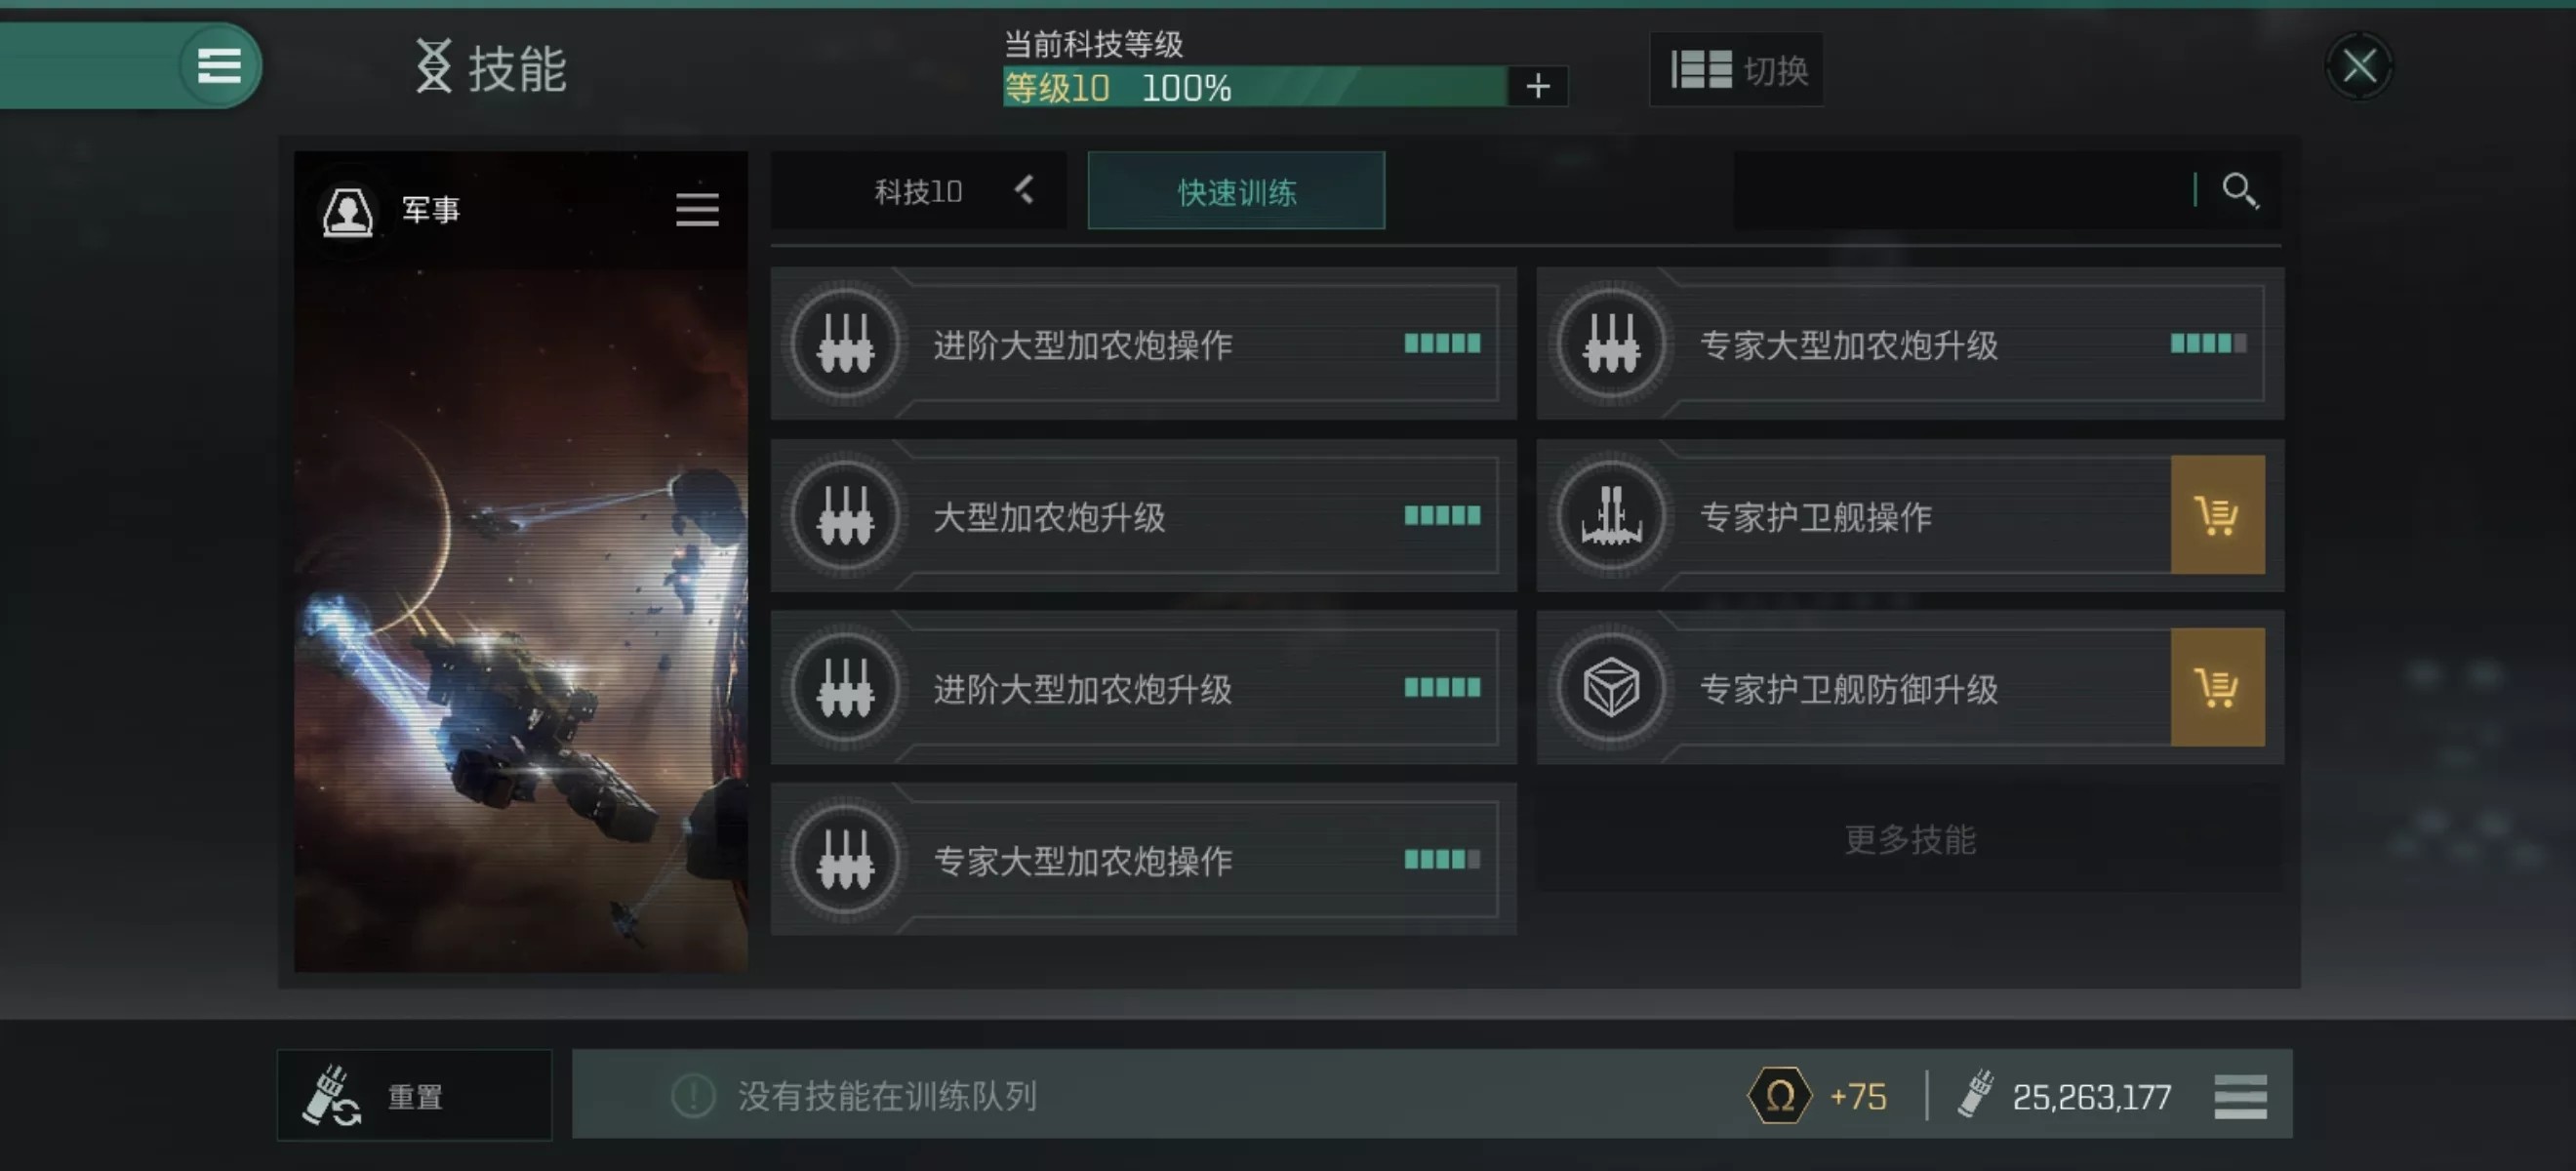Click the search magnifier icon
Viewport: 2576px width, 1171px height.
[2240, 190]
